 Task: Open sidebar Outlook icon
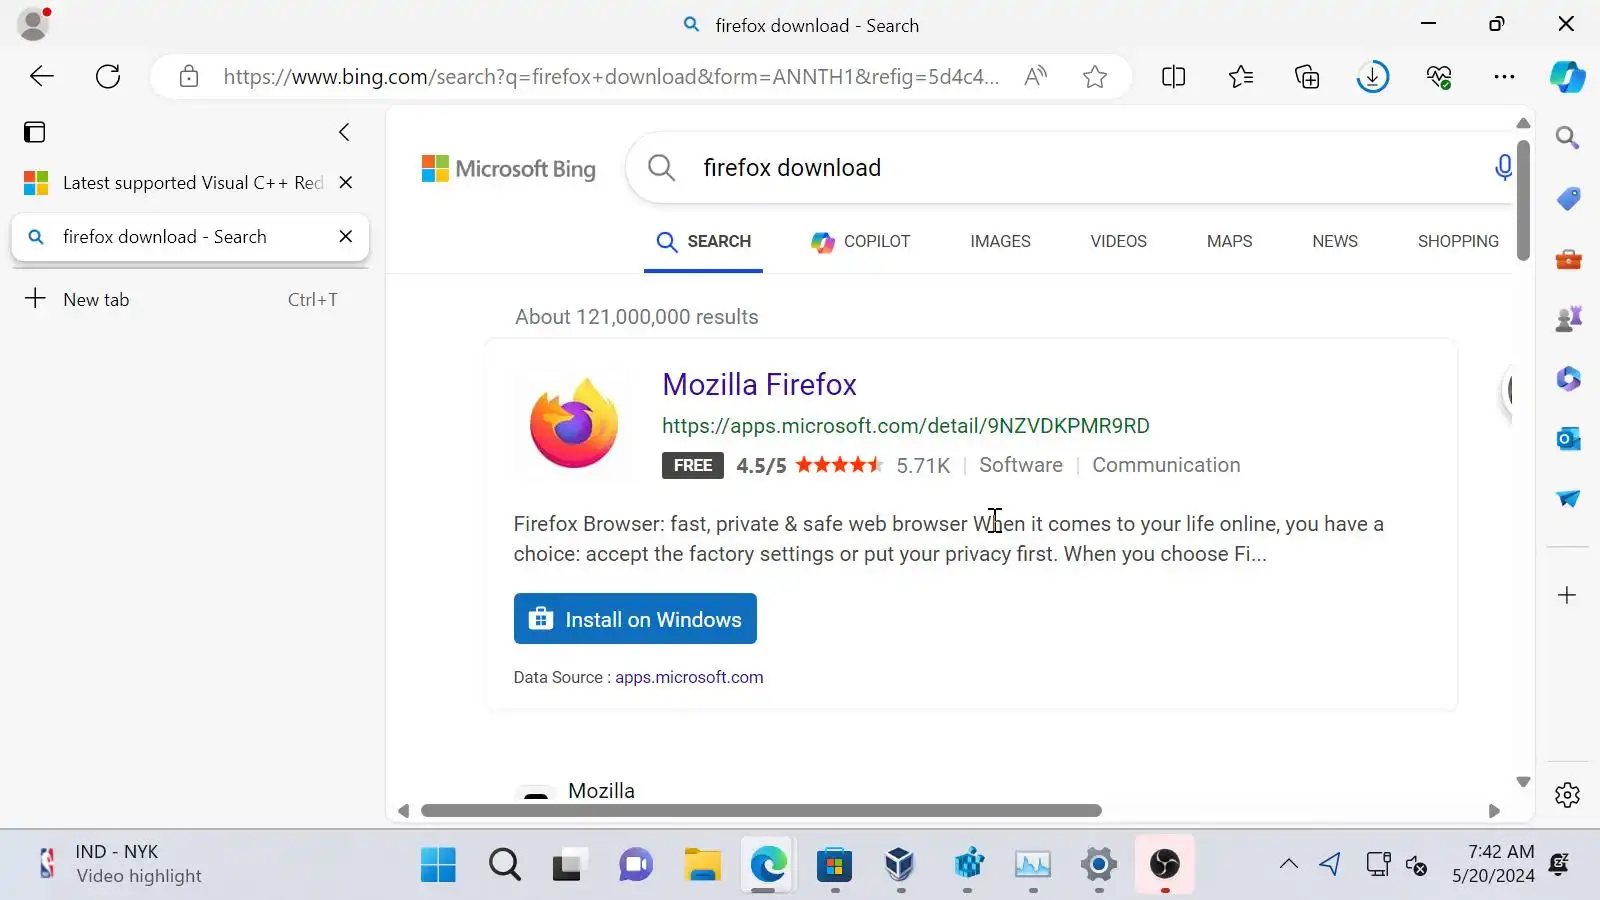click(x=1568, y=439)
